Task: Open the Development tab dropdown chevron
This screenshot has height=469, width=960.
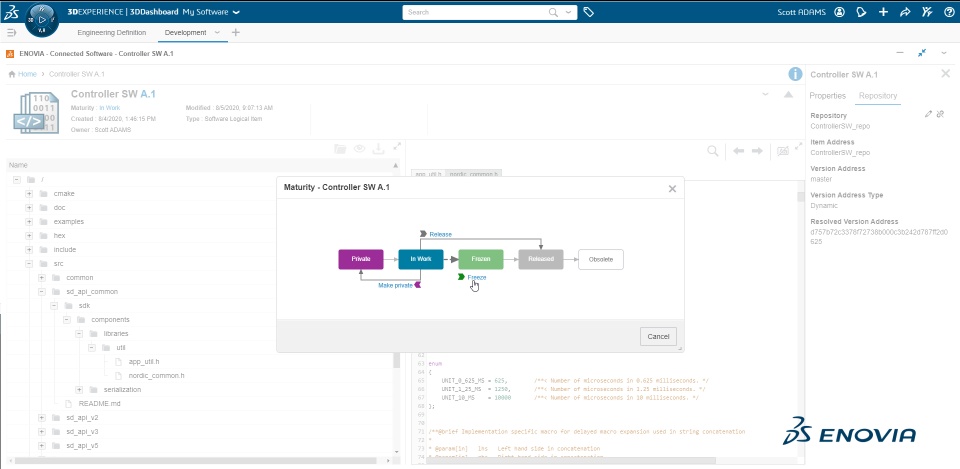Action: tap(217, 32)
